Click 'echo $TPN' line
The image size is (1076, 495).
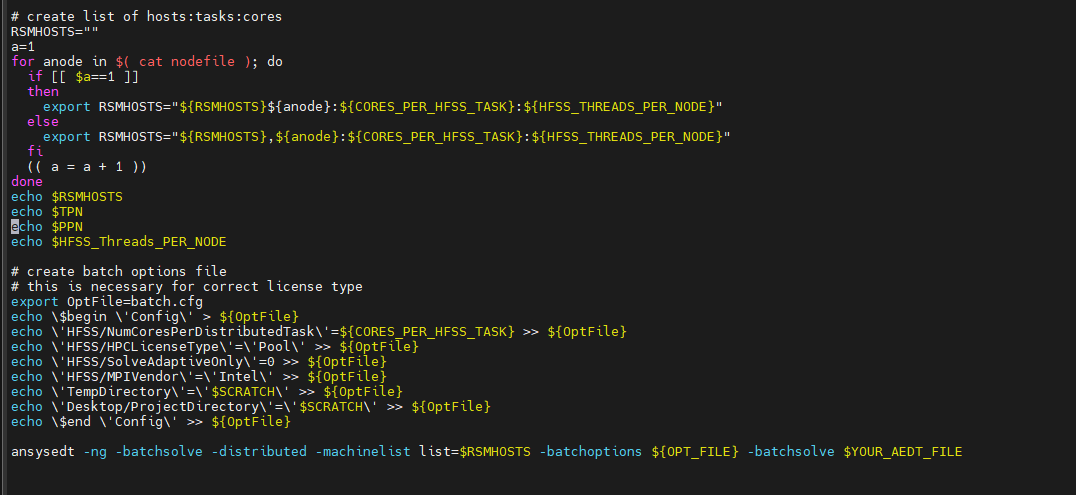pos(47,211)
